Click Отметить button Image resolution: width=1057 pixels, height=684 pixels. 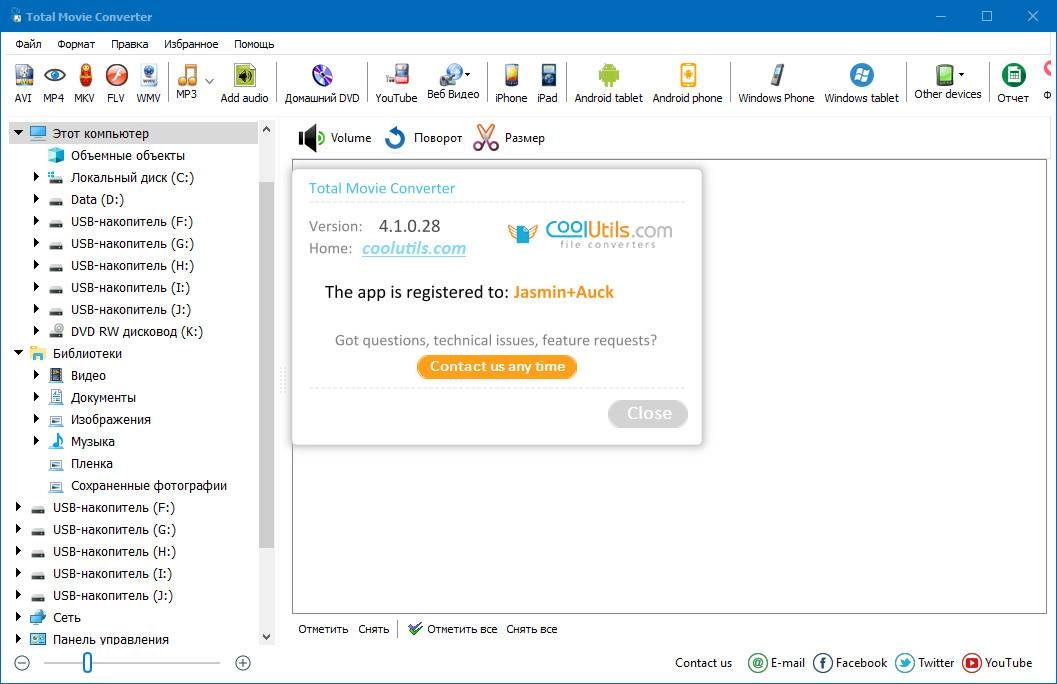click(323, 629)
